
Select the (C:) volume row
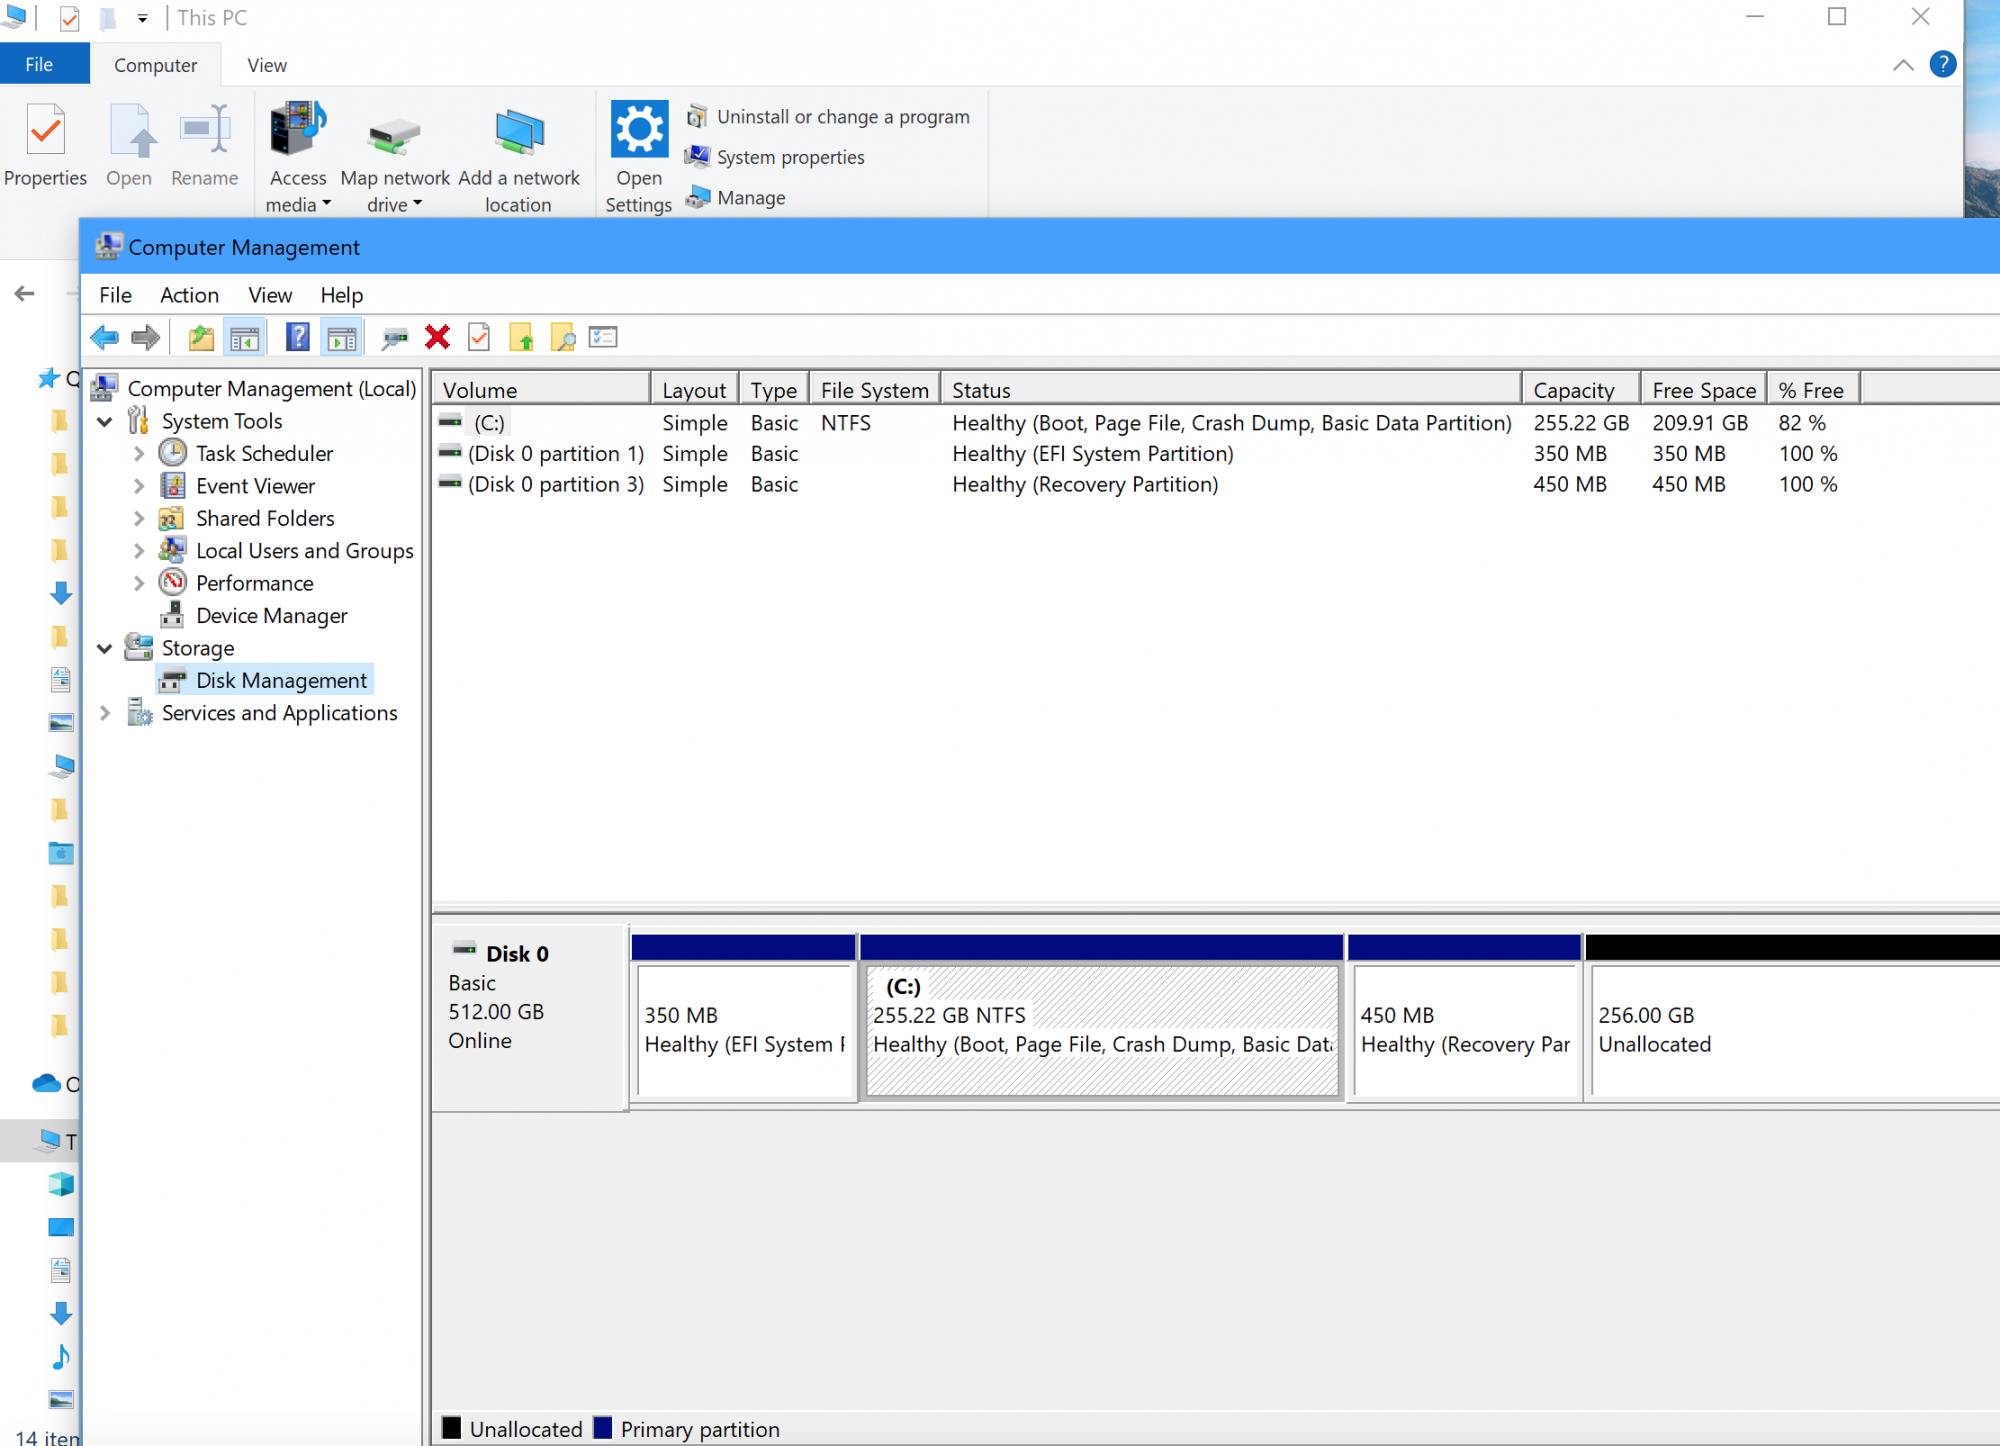click(x=1145, y=423)
